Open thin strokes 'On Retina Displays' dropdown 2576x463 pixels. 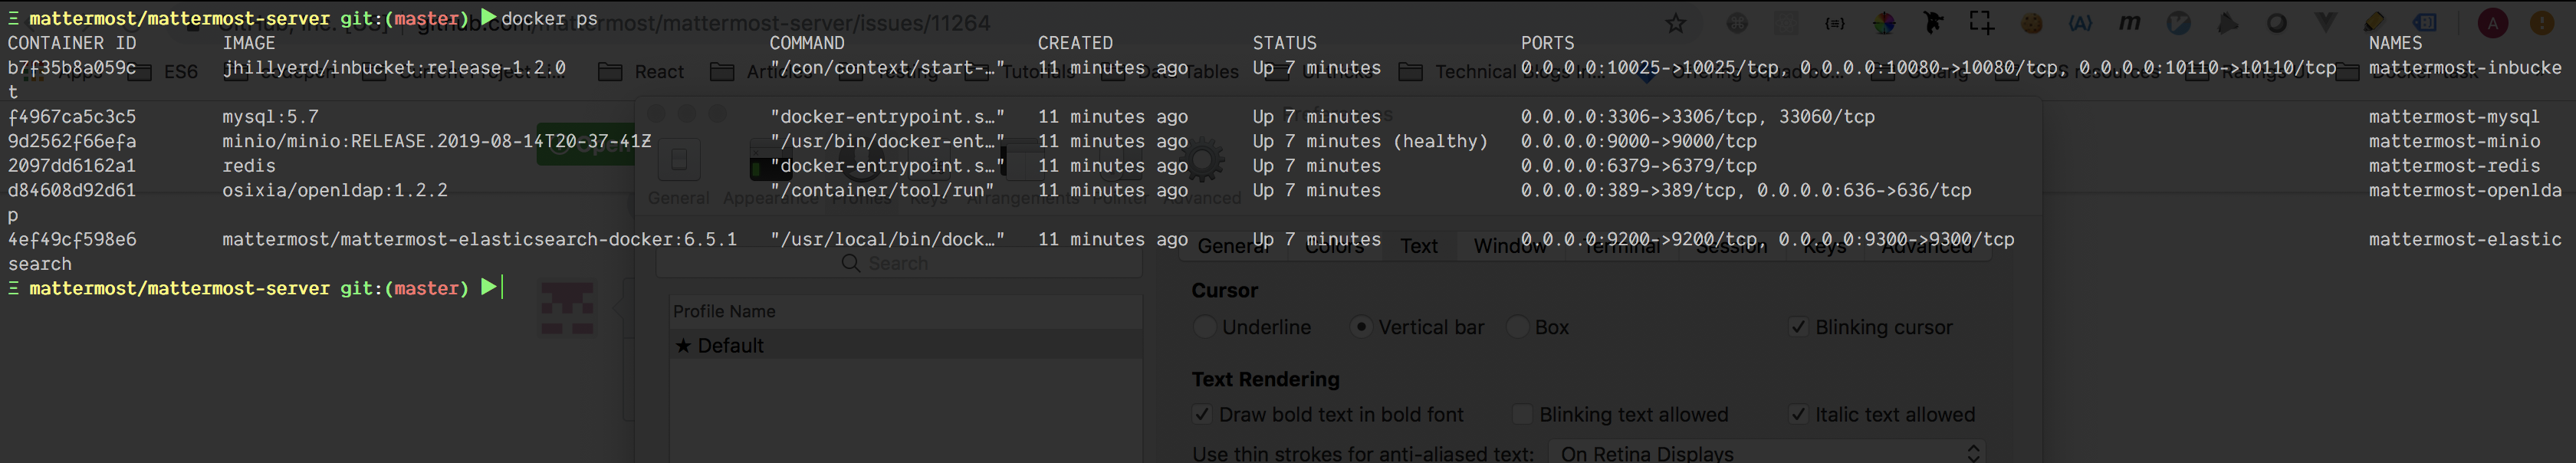[1766, 453]
